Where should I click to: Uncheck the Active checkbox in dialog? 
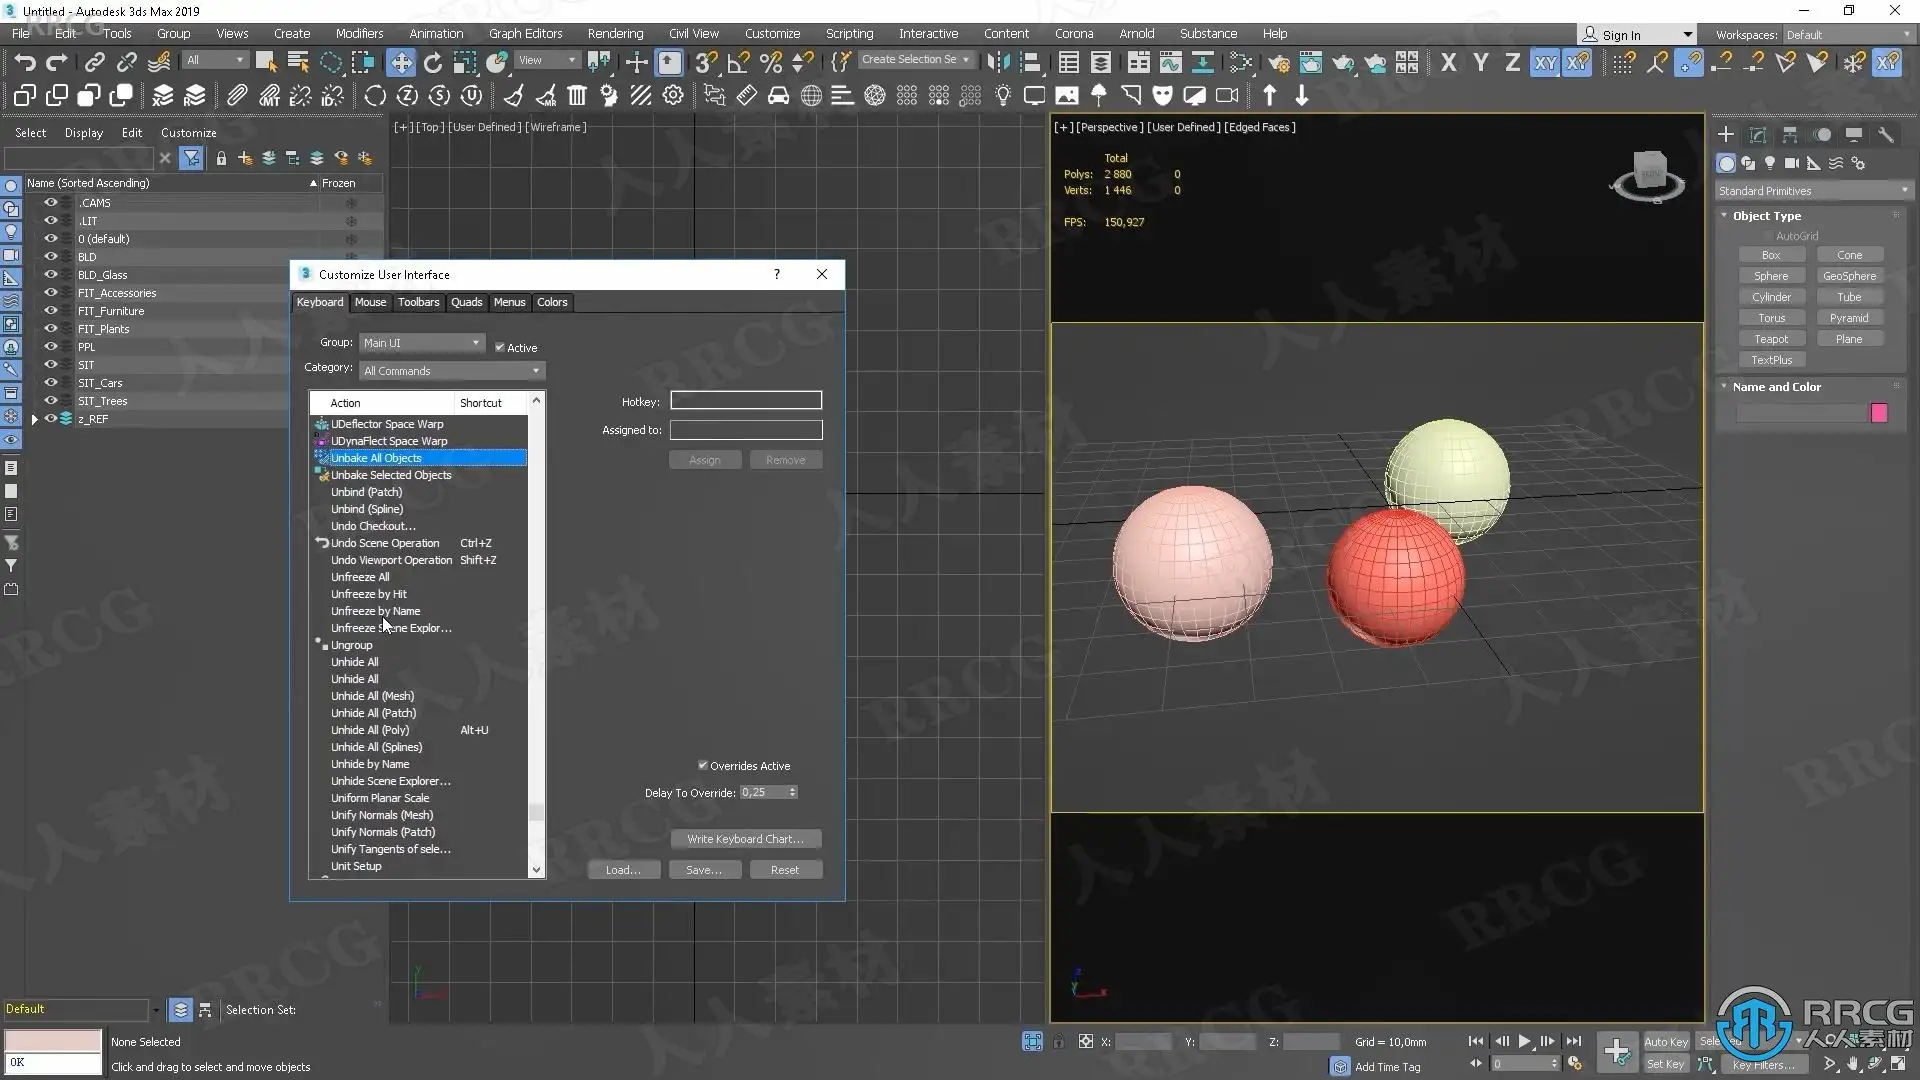(500, 348)
